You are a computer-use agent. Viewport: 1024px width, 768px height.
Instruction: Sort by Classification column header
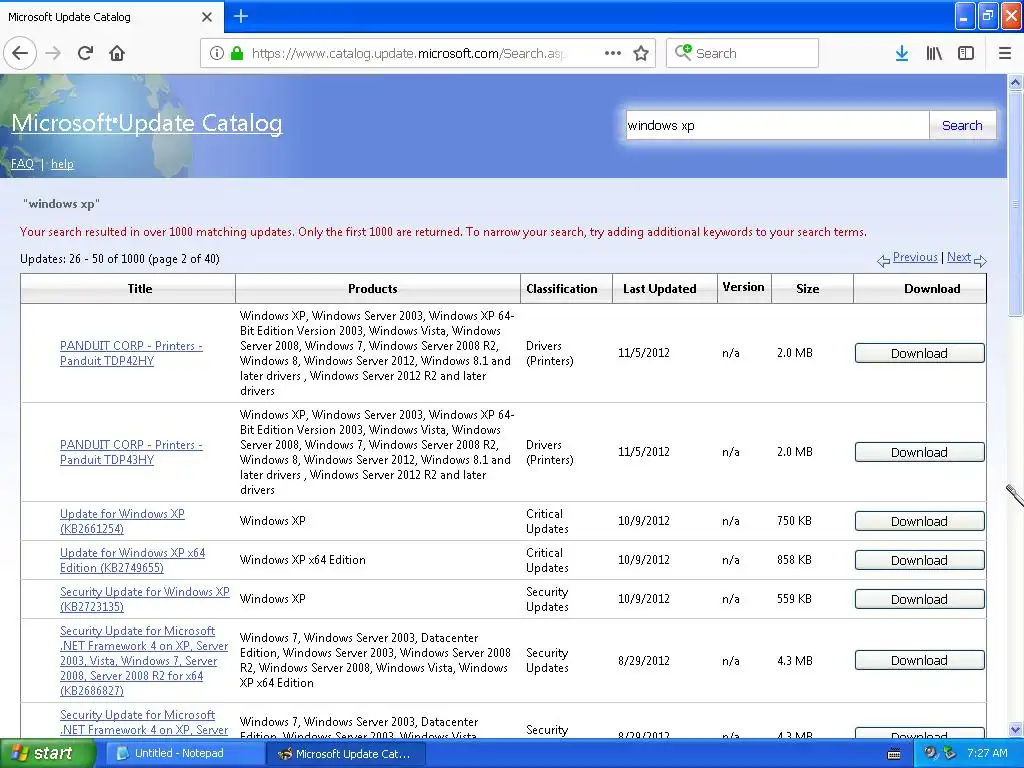tap(566, 289)
